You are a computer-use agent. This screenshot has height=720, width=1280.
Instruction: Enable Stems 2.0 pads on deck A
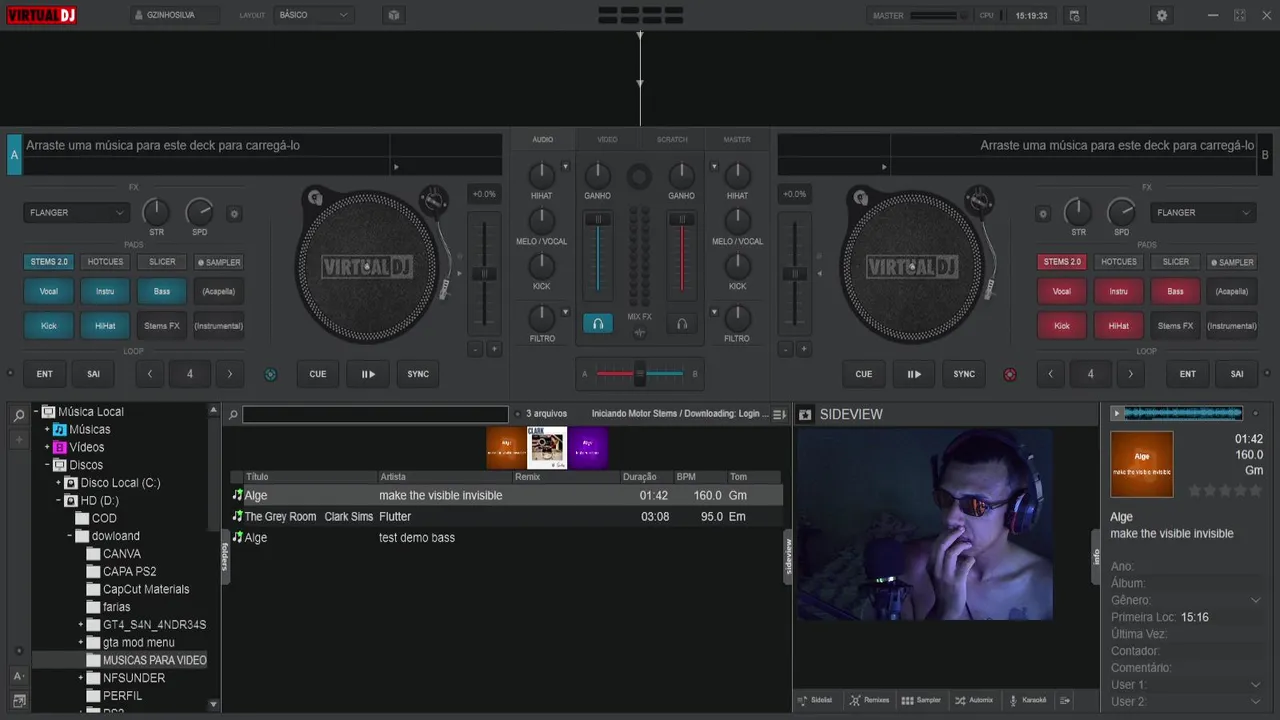(x=49, y=262)
